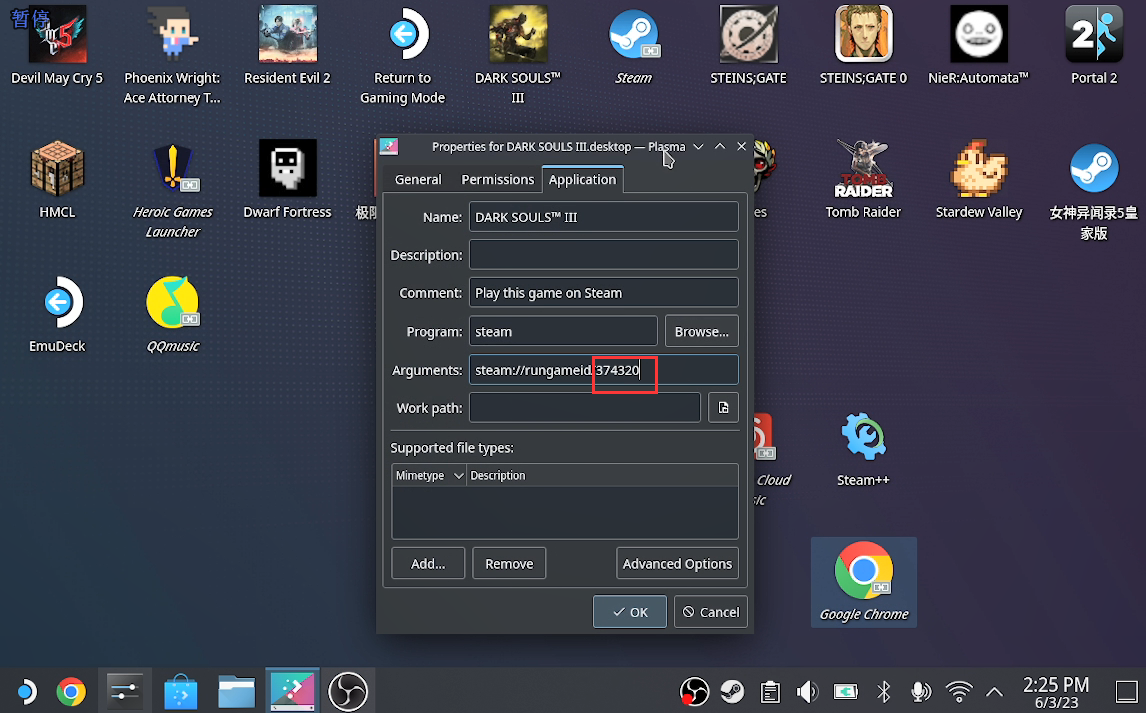Click the Show Desktop button in the taskbar
The image size is (1146, 713).
(1126, 691)
